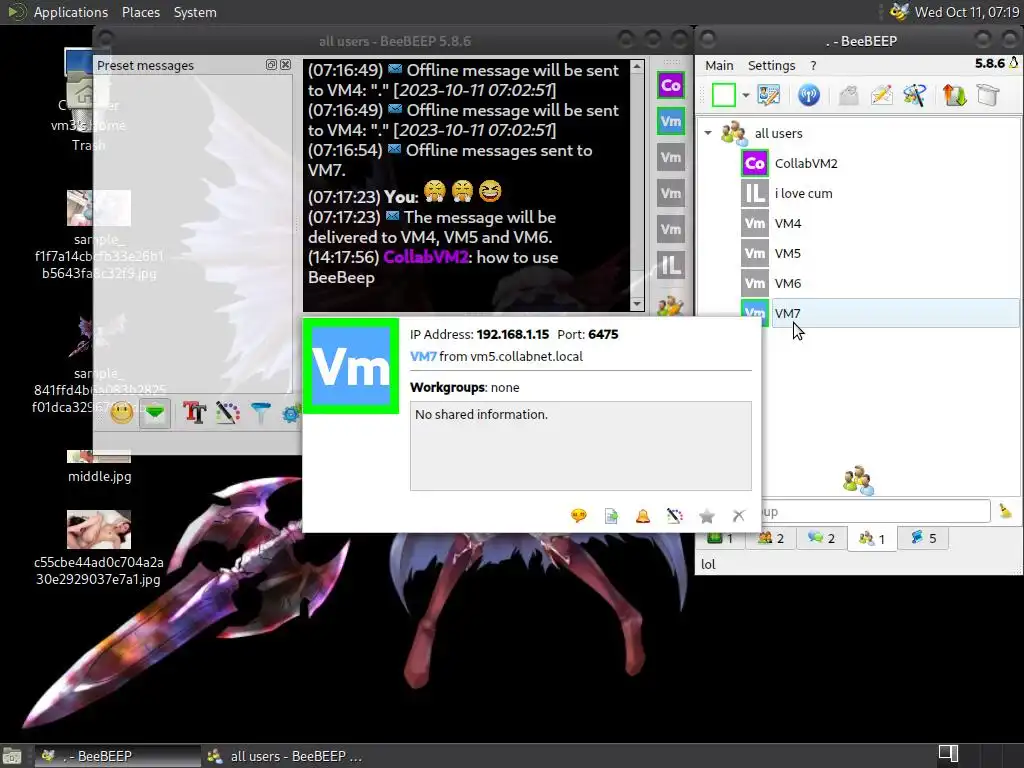Viewport: 1024px width, 768px height.
Task: Open the Settings menu
Action: pos(771,65)
